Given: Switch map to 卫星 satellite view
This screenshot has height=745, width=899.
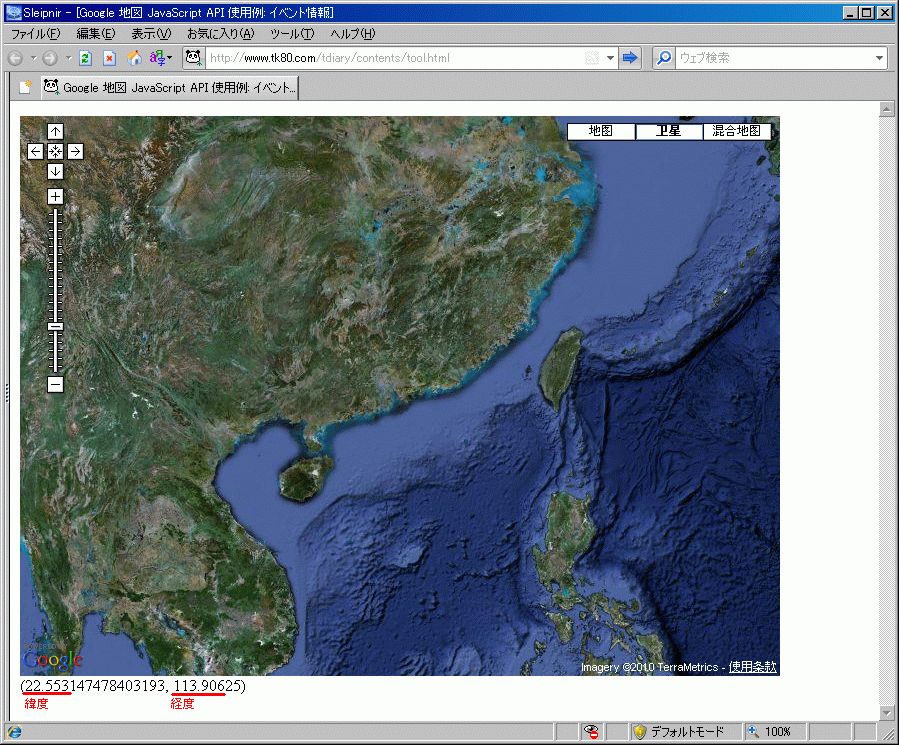Looking at the screenshot, I should point(669,131).
